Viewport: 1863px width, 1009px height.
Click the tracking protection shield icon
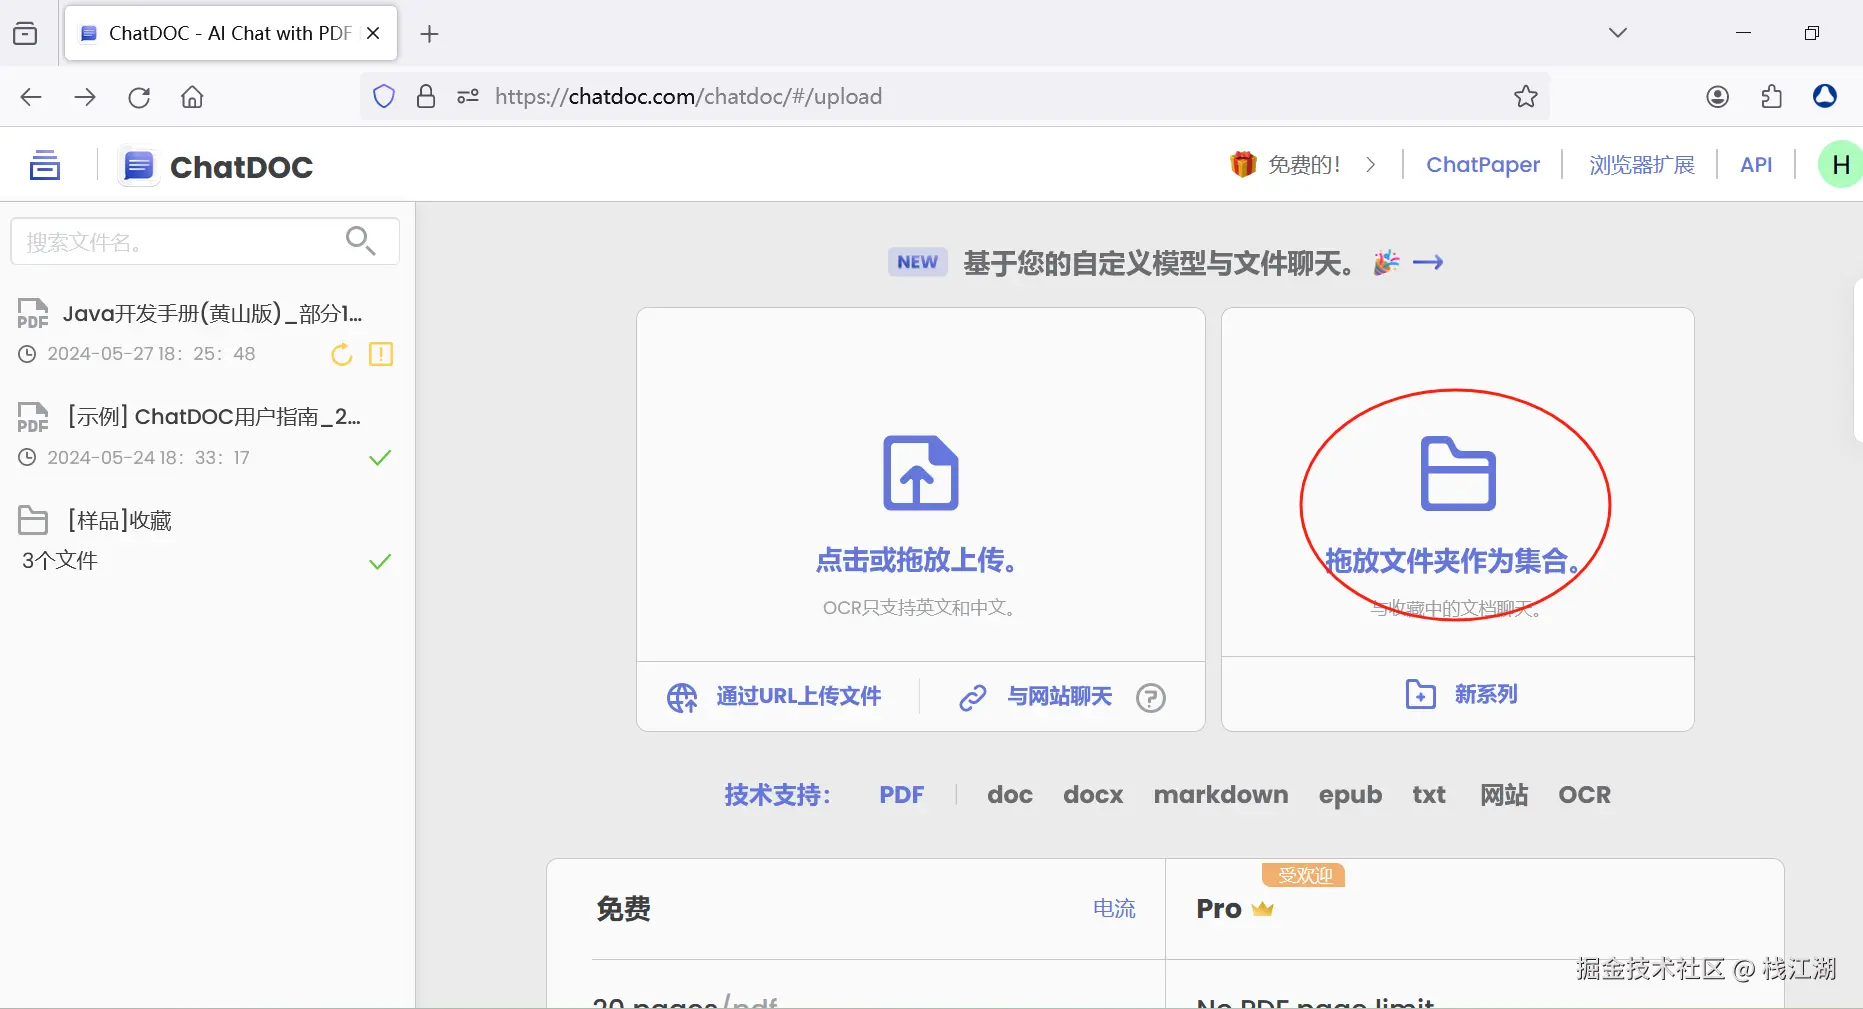[x=384, y=96]
